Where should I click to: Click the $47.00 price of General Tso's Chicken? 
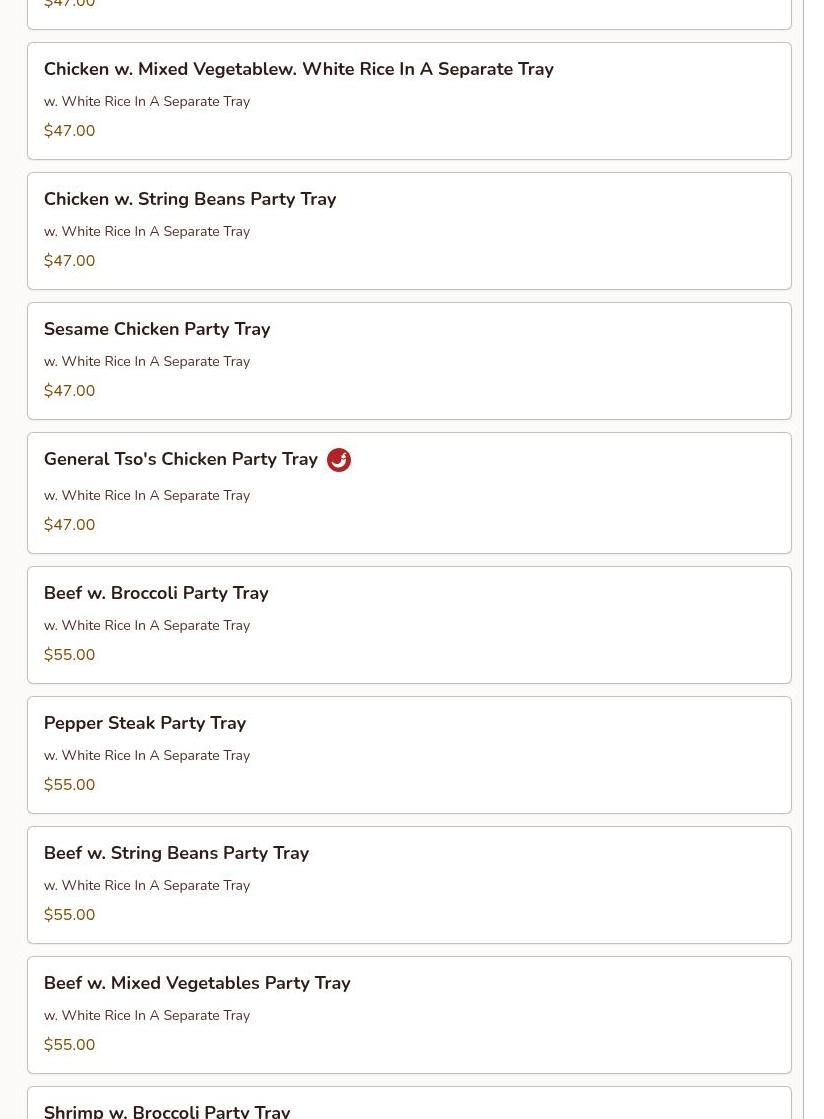pyautogui.click(x=70, y=525)
